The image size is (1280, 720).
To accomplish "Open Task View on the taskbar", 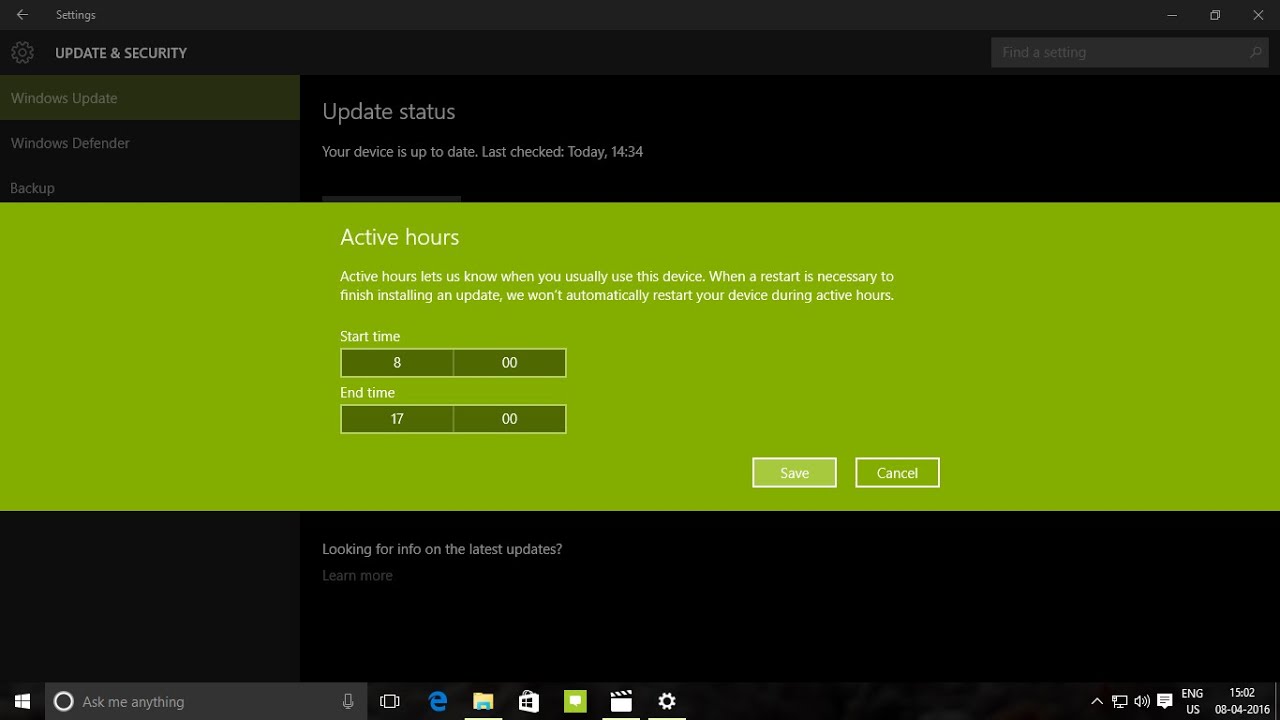I will (x=390, y=701).
